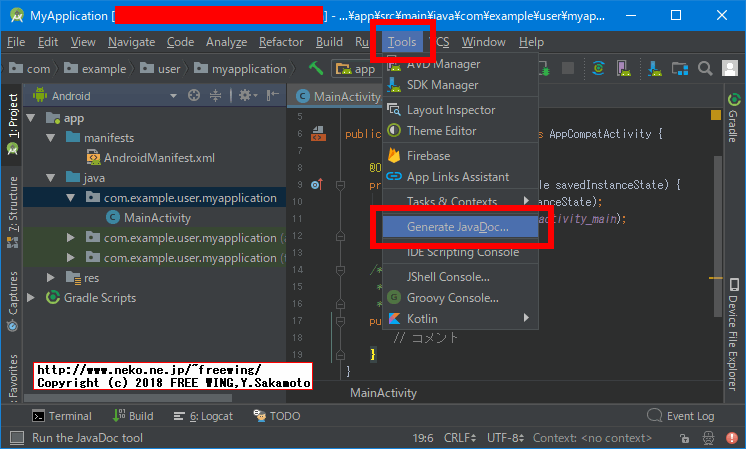Open the Build menu

(329, 42)
